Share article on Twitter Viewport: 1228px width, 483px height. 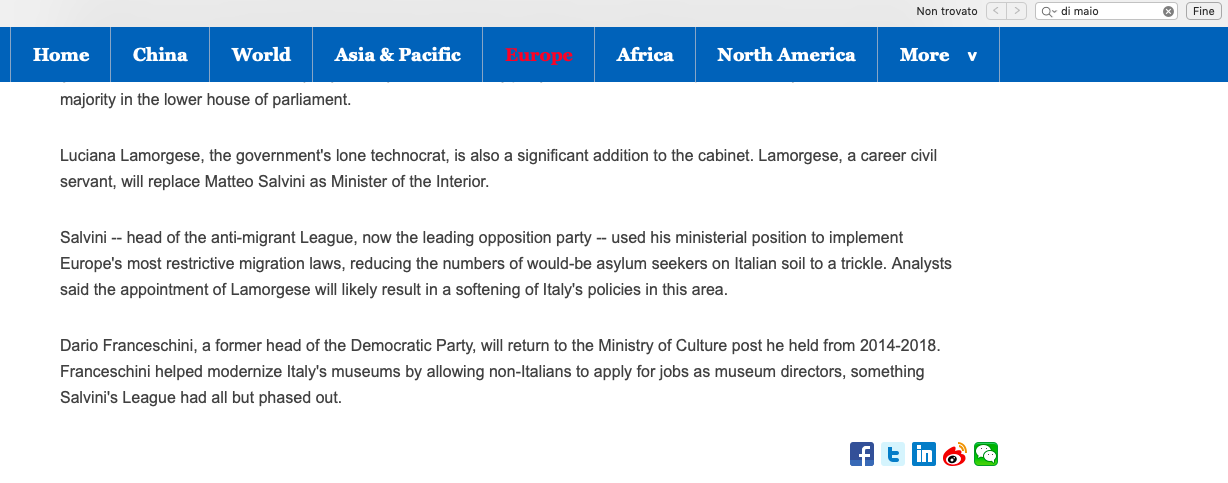coord(893,454)
